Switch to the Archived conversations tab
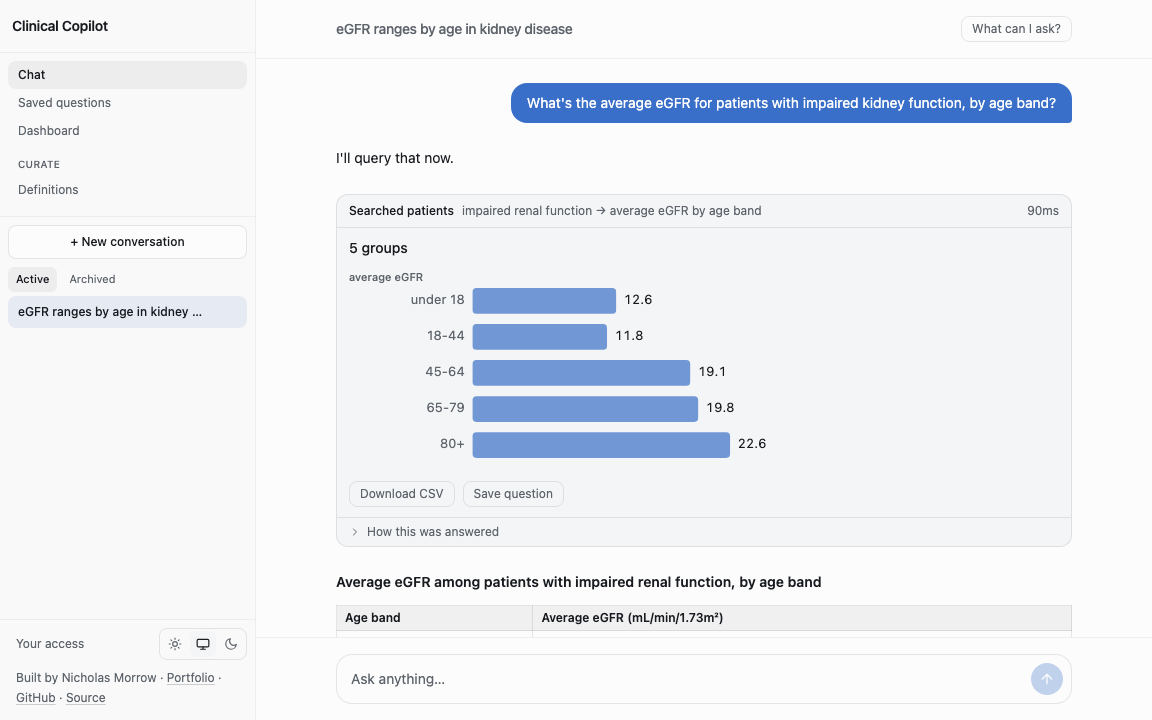Viewport: 1152px width, 720px height. (x=92, y=279)
